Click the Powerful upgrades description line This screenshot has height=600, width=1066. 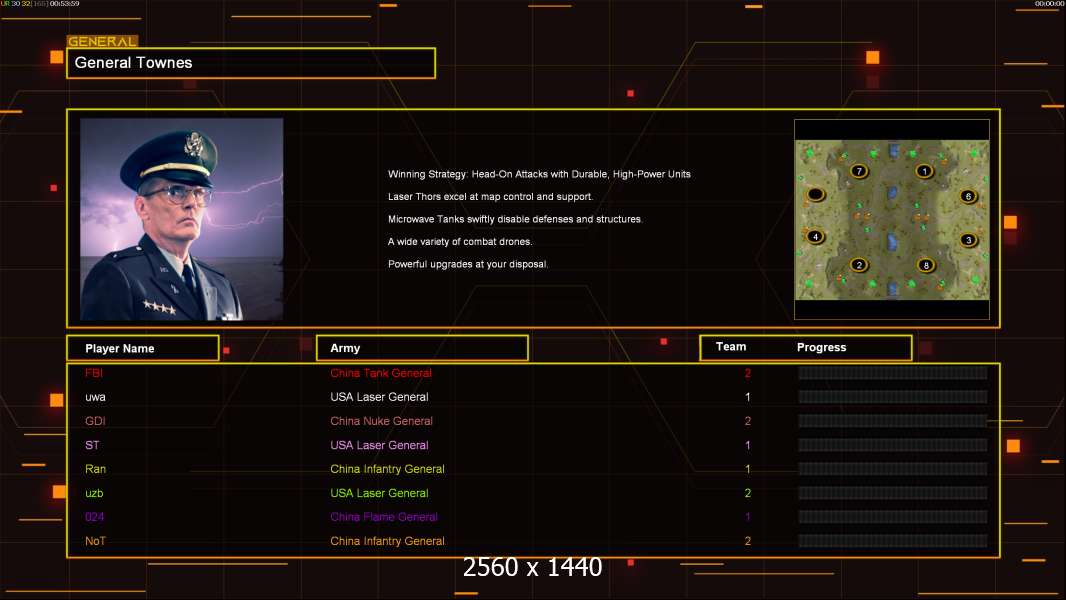pyautogui.click(x=468, y=264)
